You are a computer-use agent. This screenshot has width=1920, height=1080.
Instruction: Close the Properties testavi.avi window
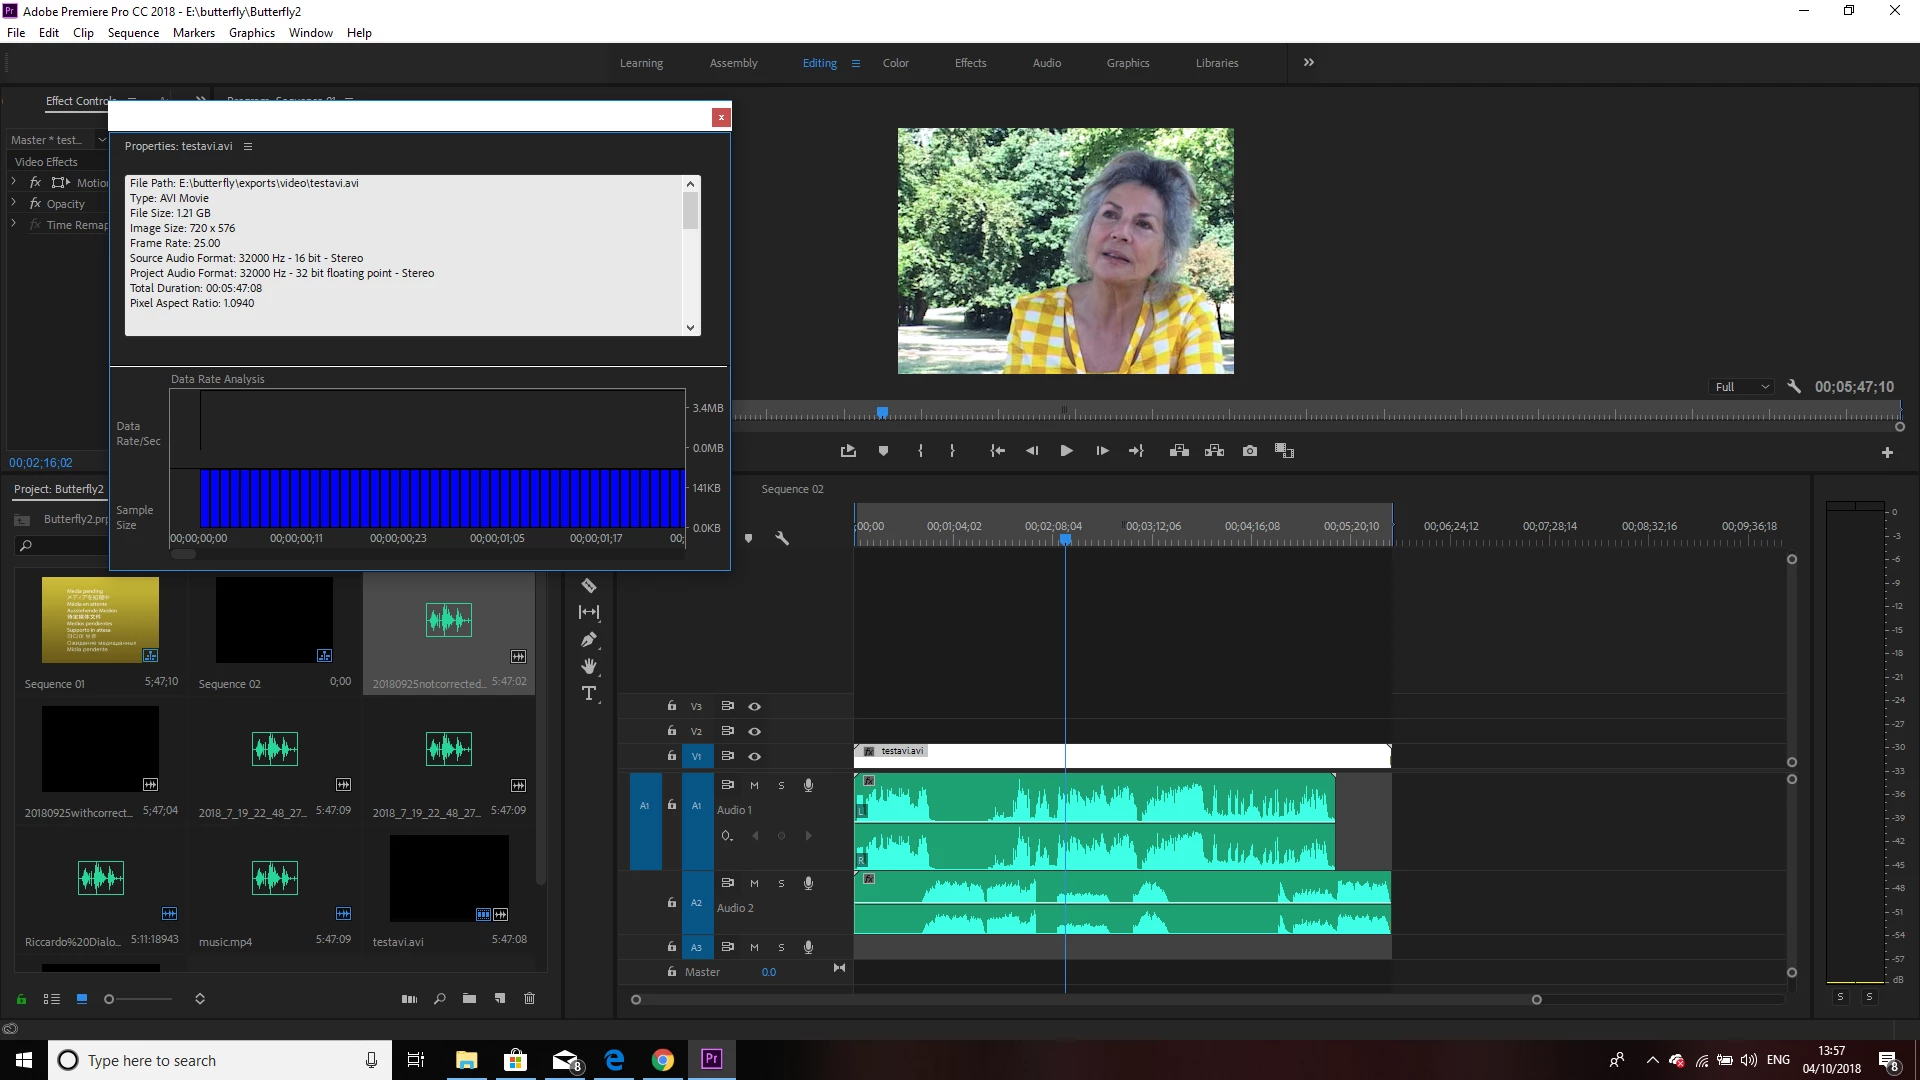(720, 117)
